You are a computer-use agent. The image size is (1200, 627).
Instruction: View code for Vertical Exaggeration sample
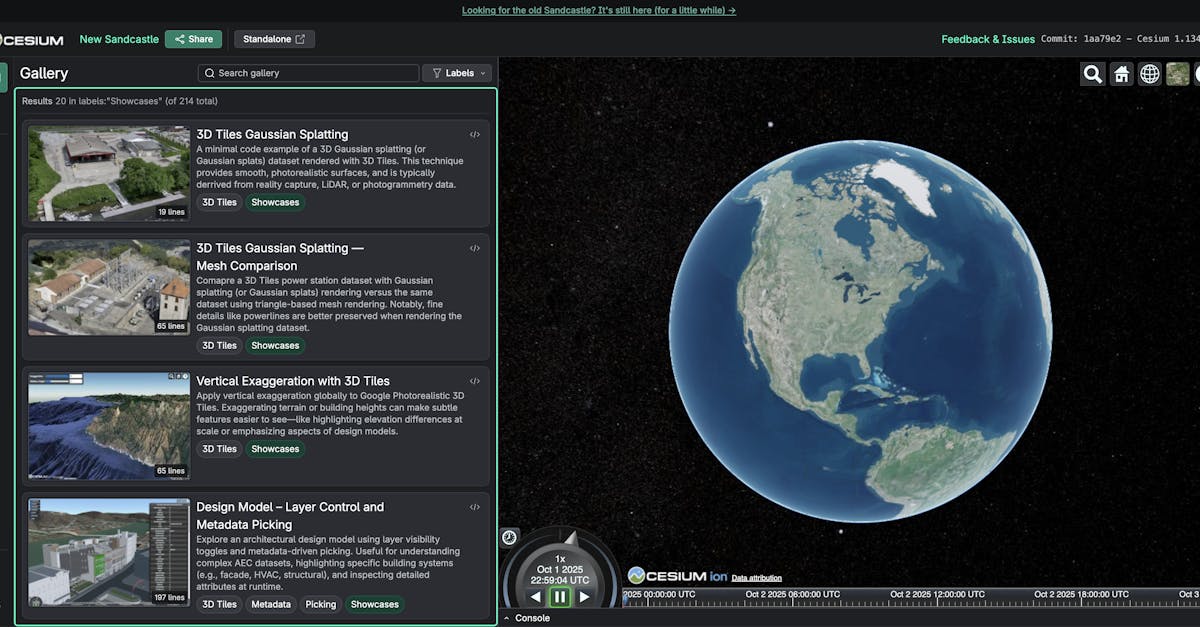coord(475,381)
